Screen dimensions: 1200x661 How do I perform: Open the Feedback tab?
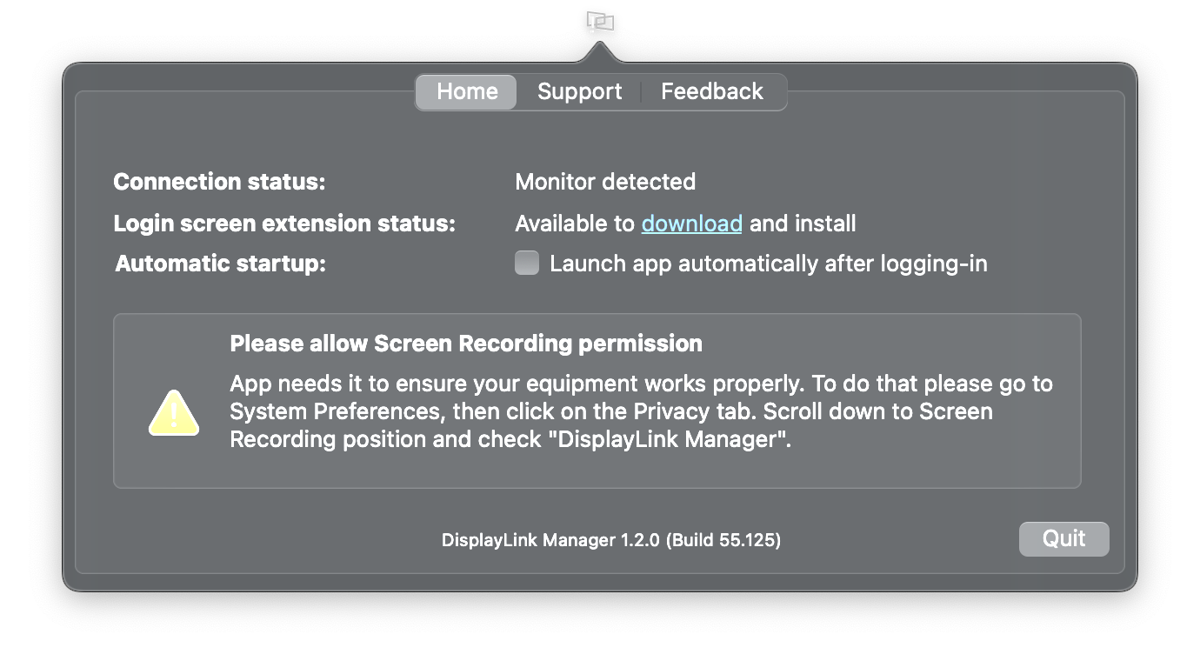(712, 91)
